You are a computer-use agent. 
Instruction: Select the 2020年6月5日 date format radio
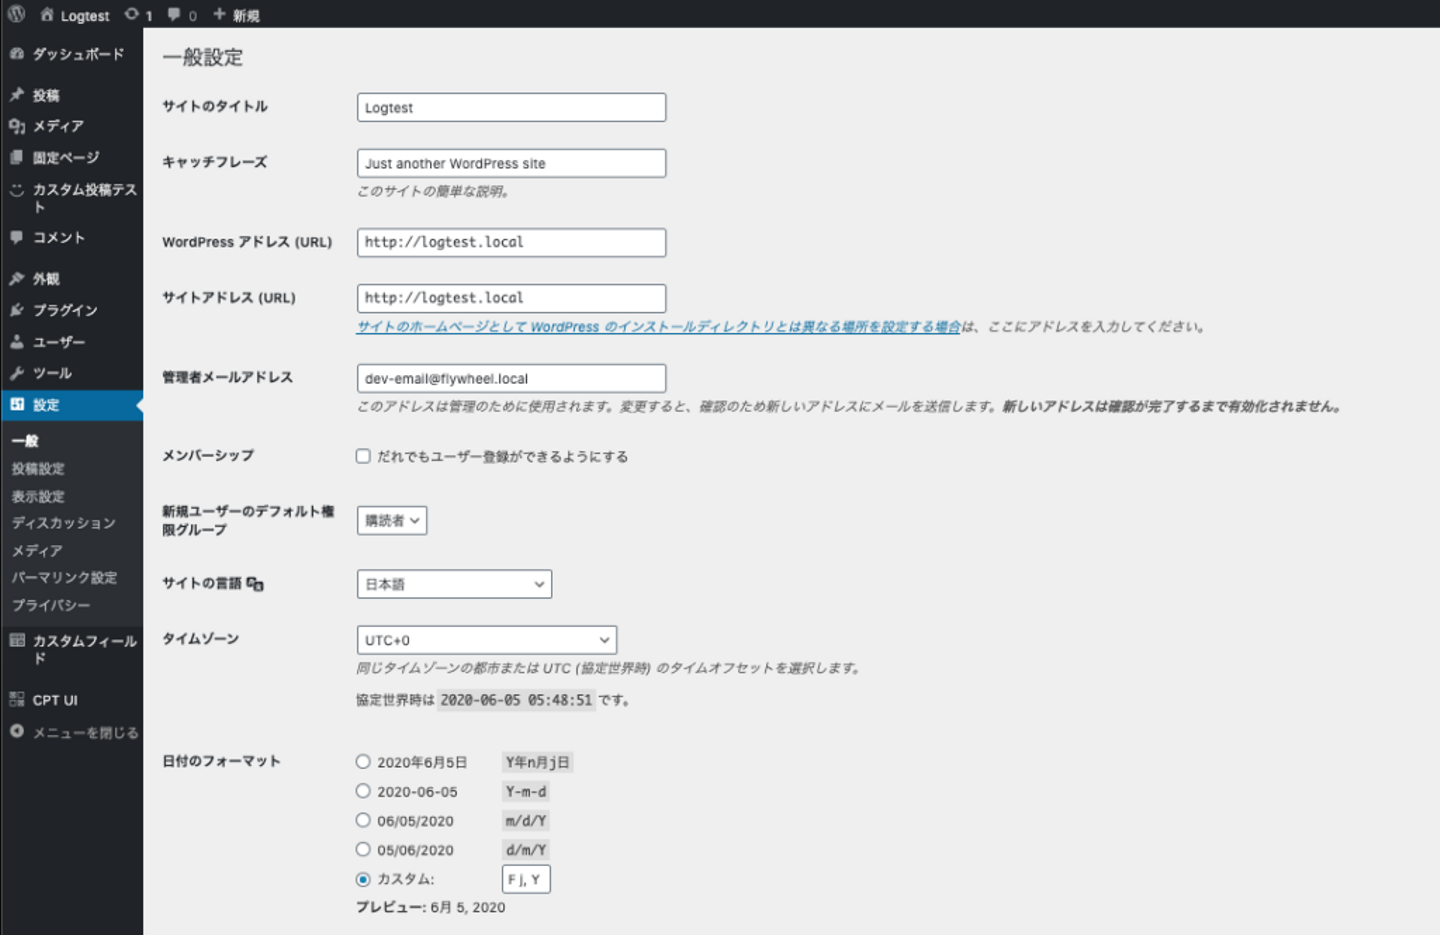pyautogui.click(x=363, y=761)
